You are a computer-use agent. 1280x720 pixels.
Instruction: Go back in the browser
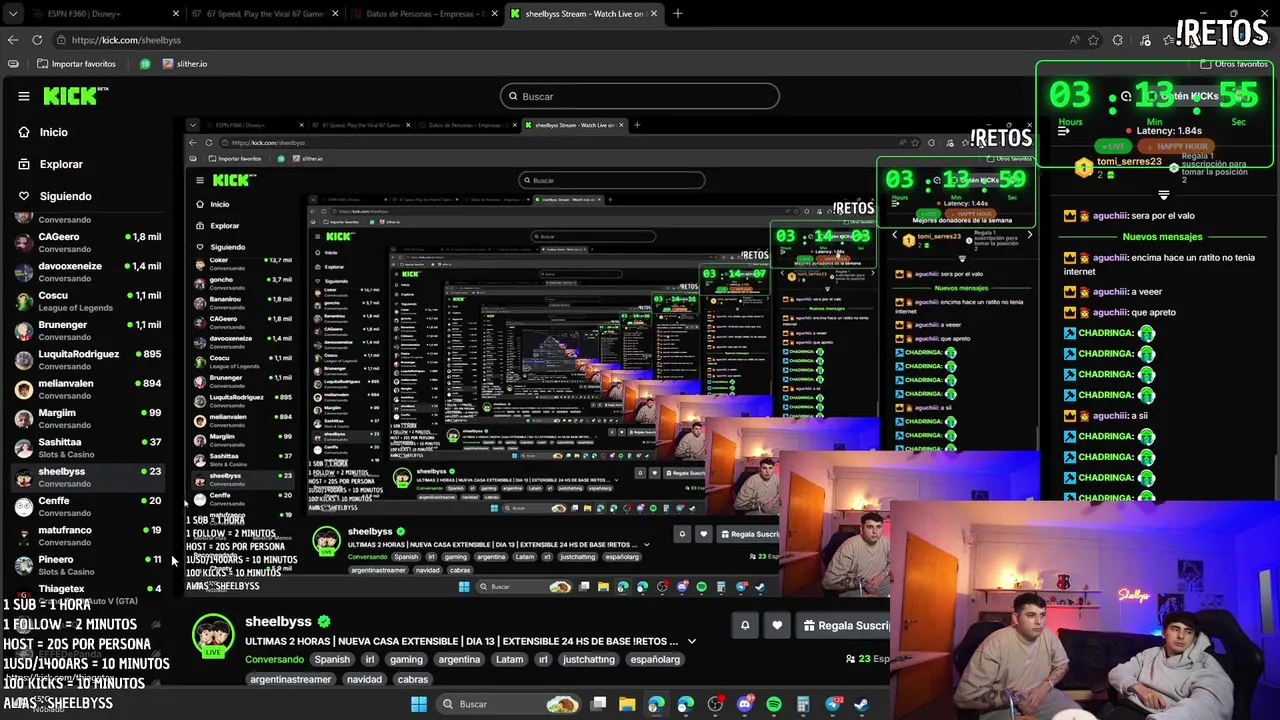[x=13, y=40]
